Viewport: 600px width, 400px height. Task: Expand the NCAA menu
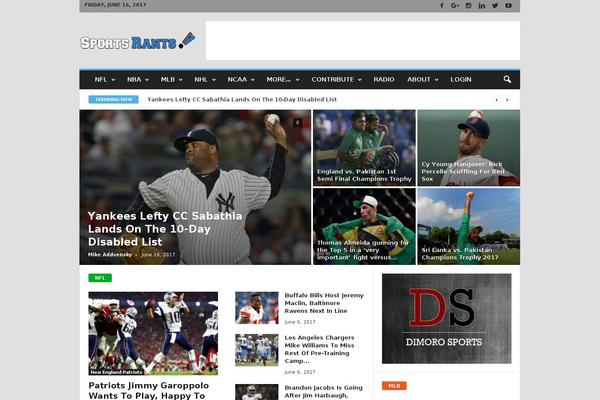click(x=241, y=80)
